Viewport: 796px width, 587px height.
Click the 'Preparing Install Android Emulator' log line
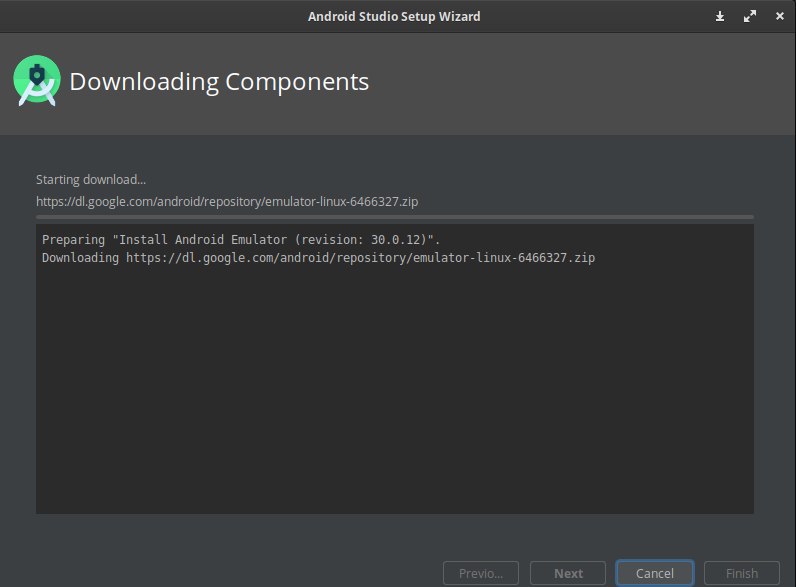[241, 240]
